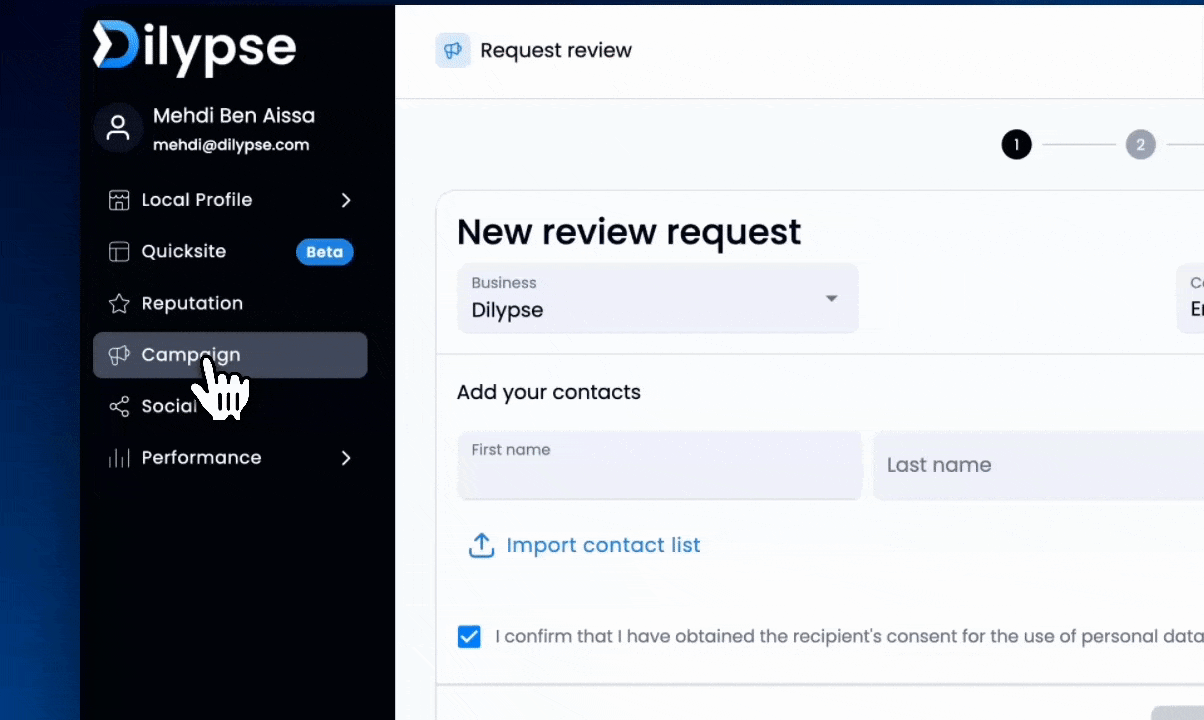Click the user name Mehdi Ben Aissa
Viewport: 1204px width, 720px height.
[x=234, y=116]
